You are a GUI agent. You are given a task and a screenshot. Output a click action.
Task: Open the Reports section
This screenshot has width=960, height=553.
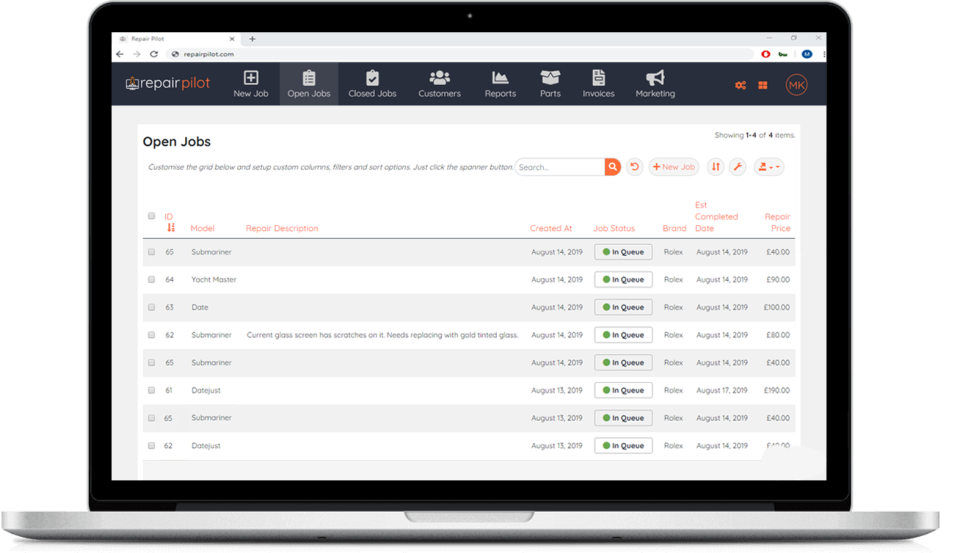pos(500,84)
